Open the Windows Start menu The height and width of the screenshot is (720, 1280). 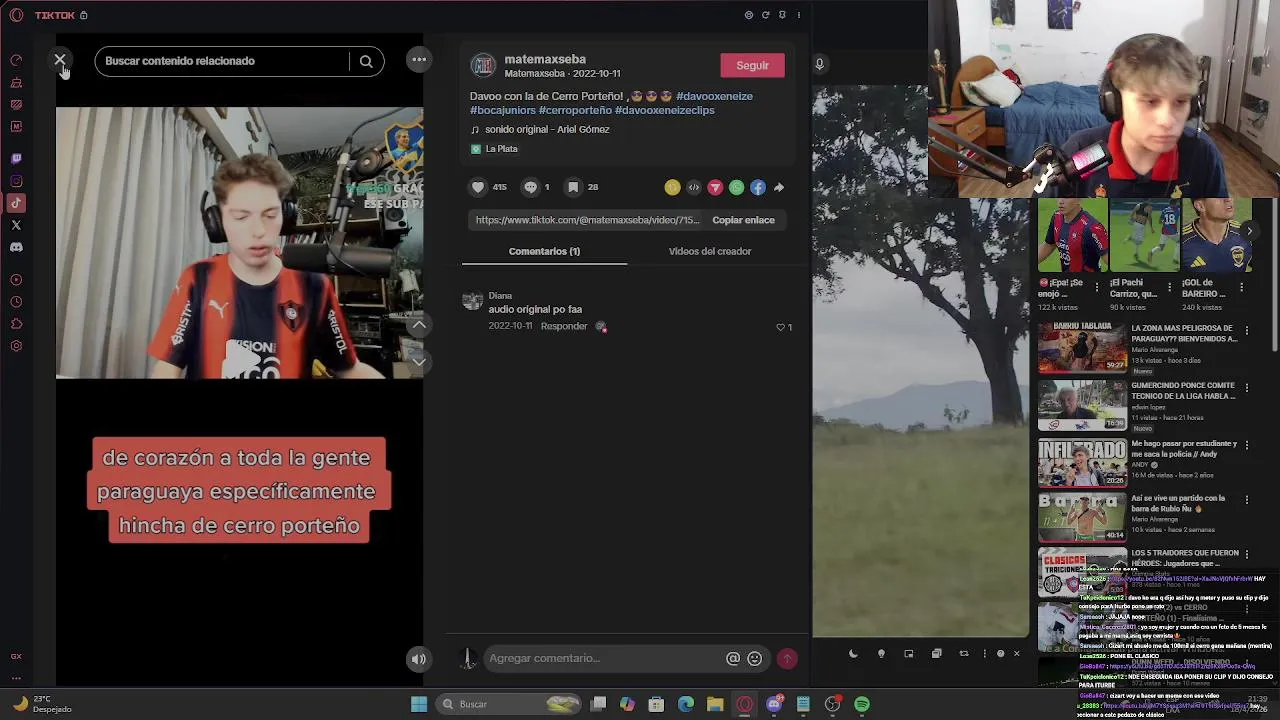click(x=419, y=704)
